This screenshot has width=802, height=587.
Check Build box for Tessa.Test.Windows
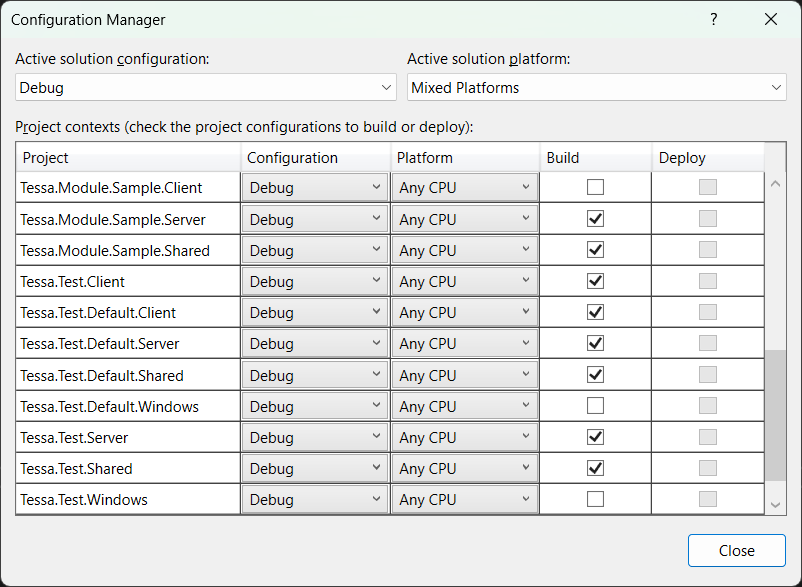[x=596, y=499]
